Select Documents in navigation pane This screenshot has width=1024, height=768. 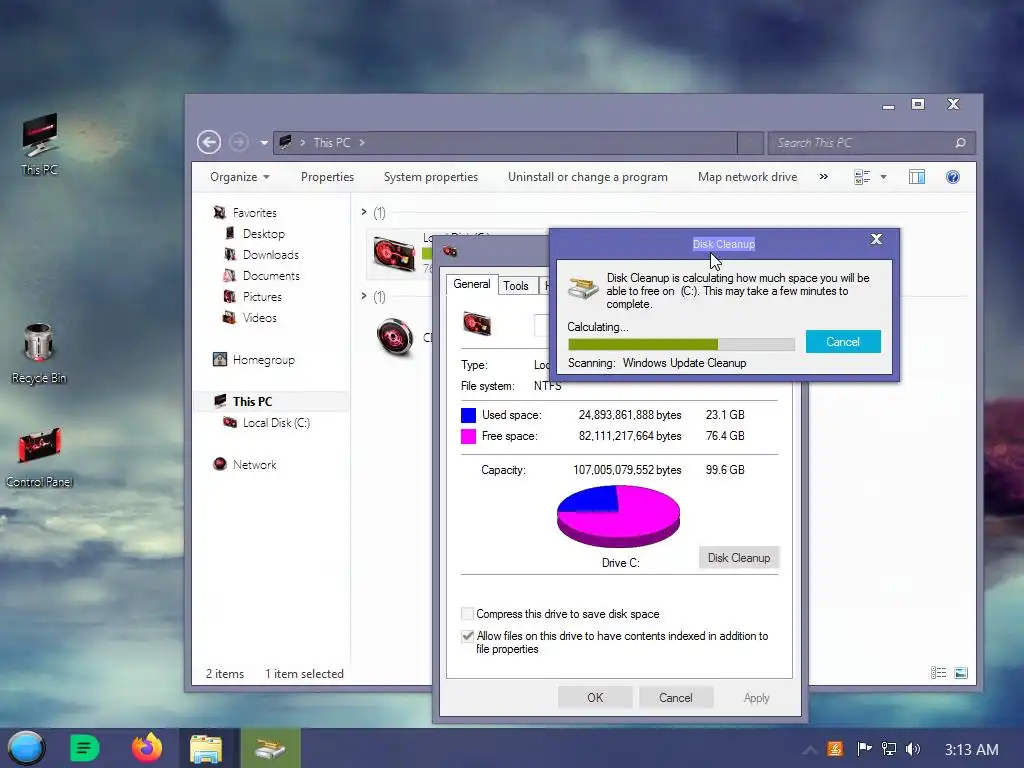[x=271, y=276]
